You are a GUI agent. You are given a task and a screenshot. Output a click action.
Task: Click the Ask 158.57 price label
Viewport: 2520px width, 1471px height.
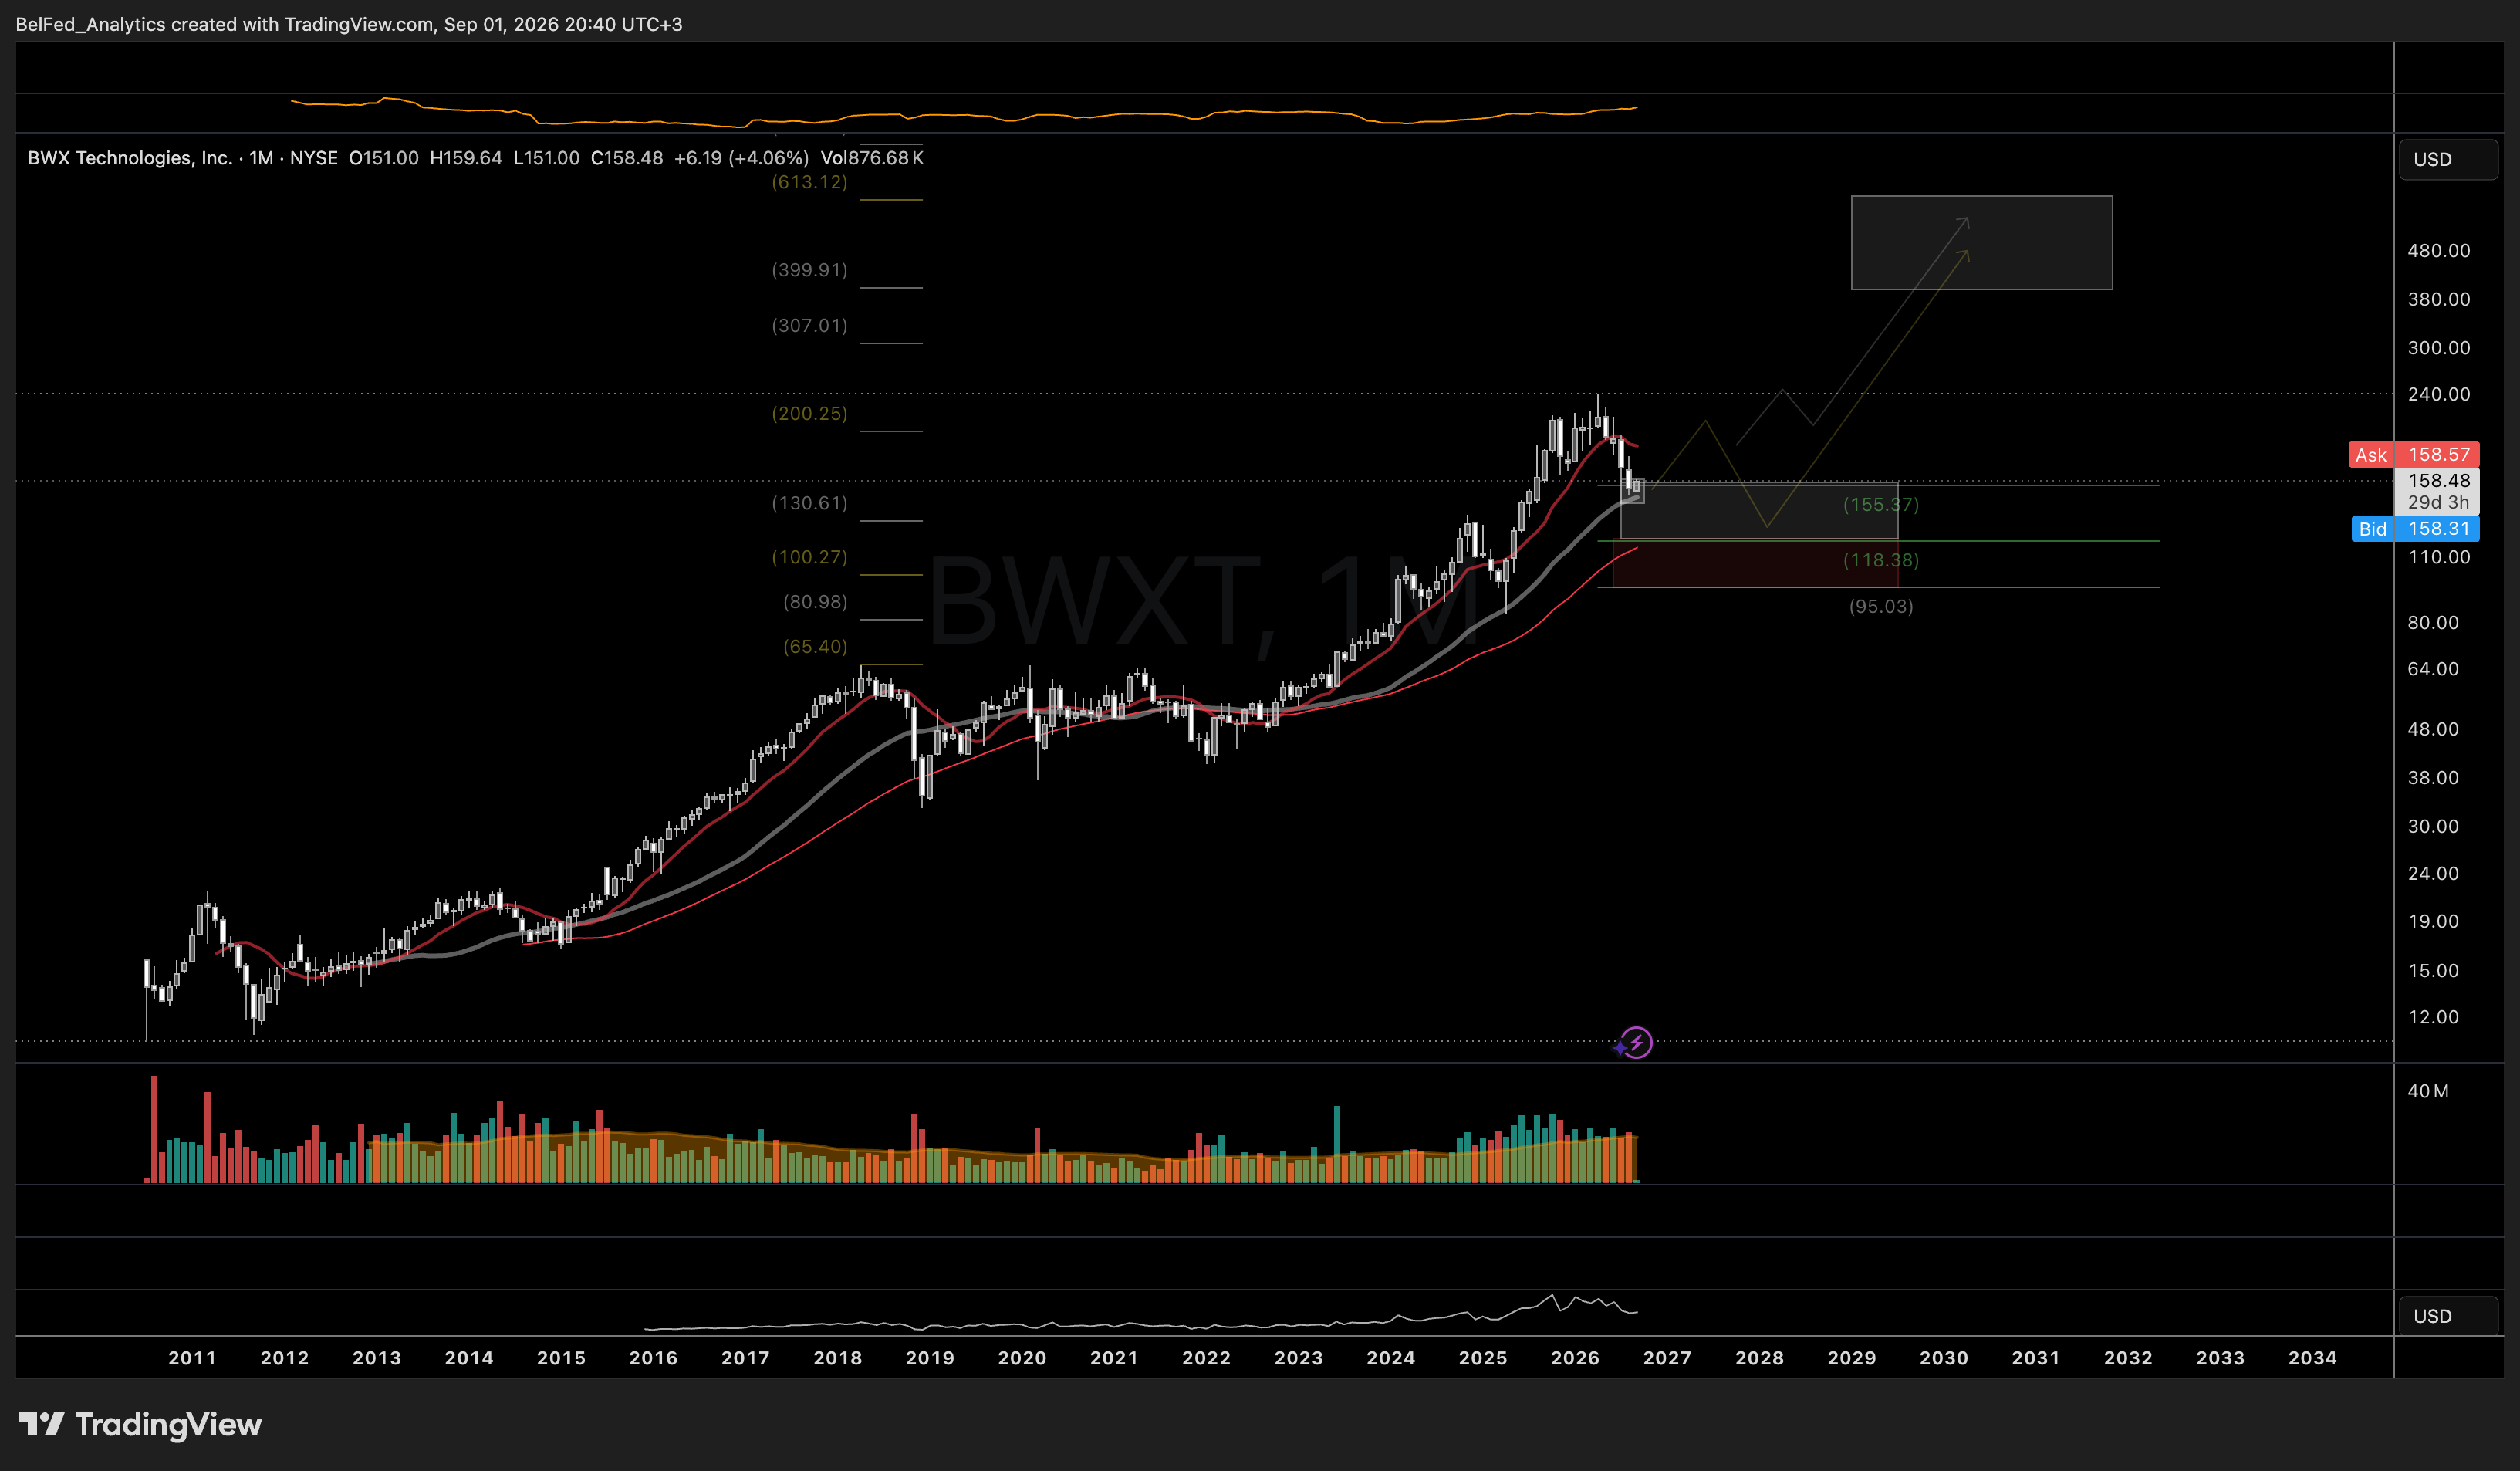(2413, 454)
